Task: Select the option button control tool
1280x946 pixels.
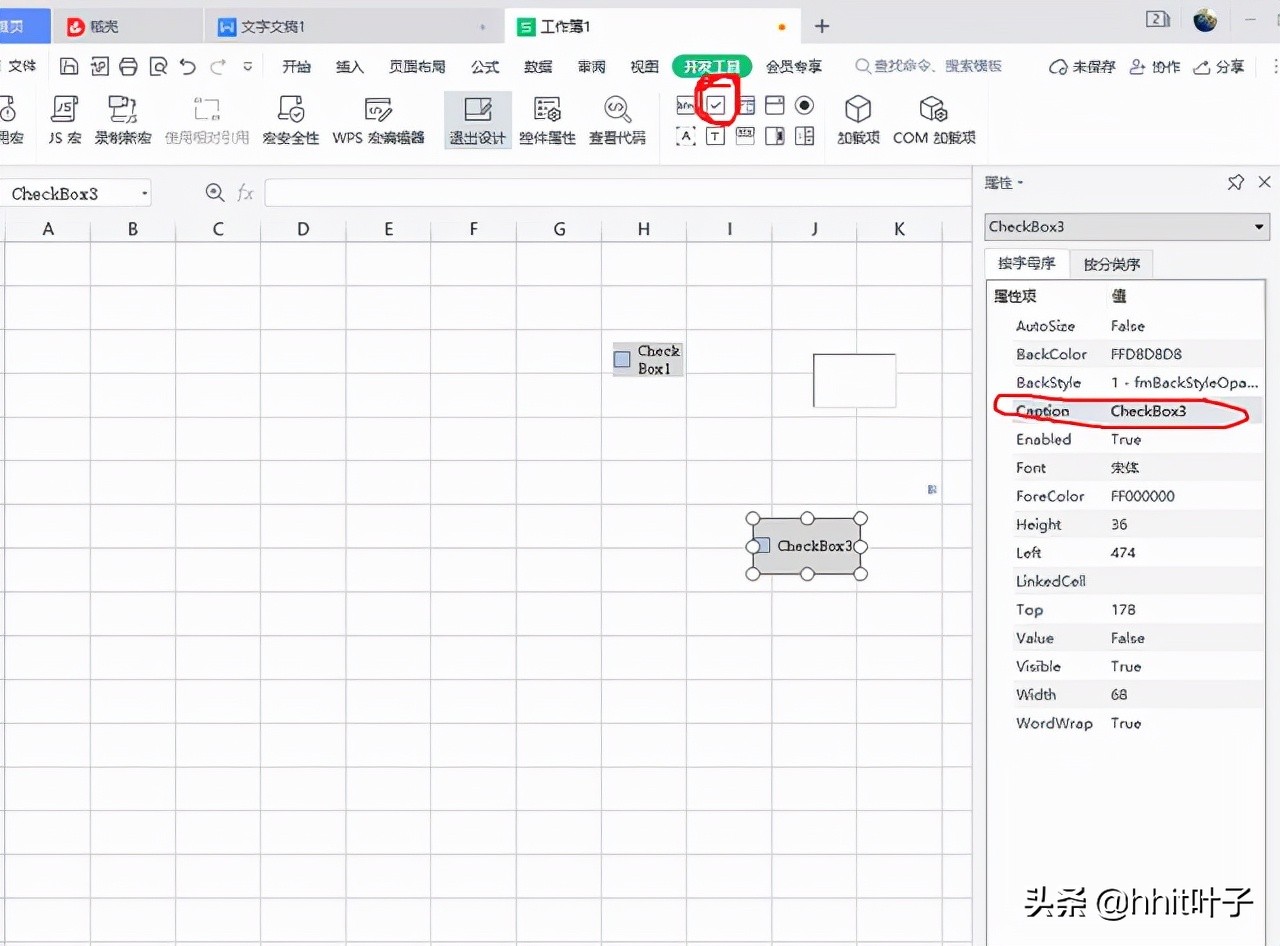Action: point(804,105)
